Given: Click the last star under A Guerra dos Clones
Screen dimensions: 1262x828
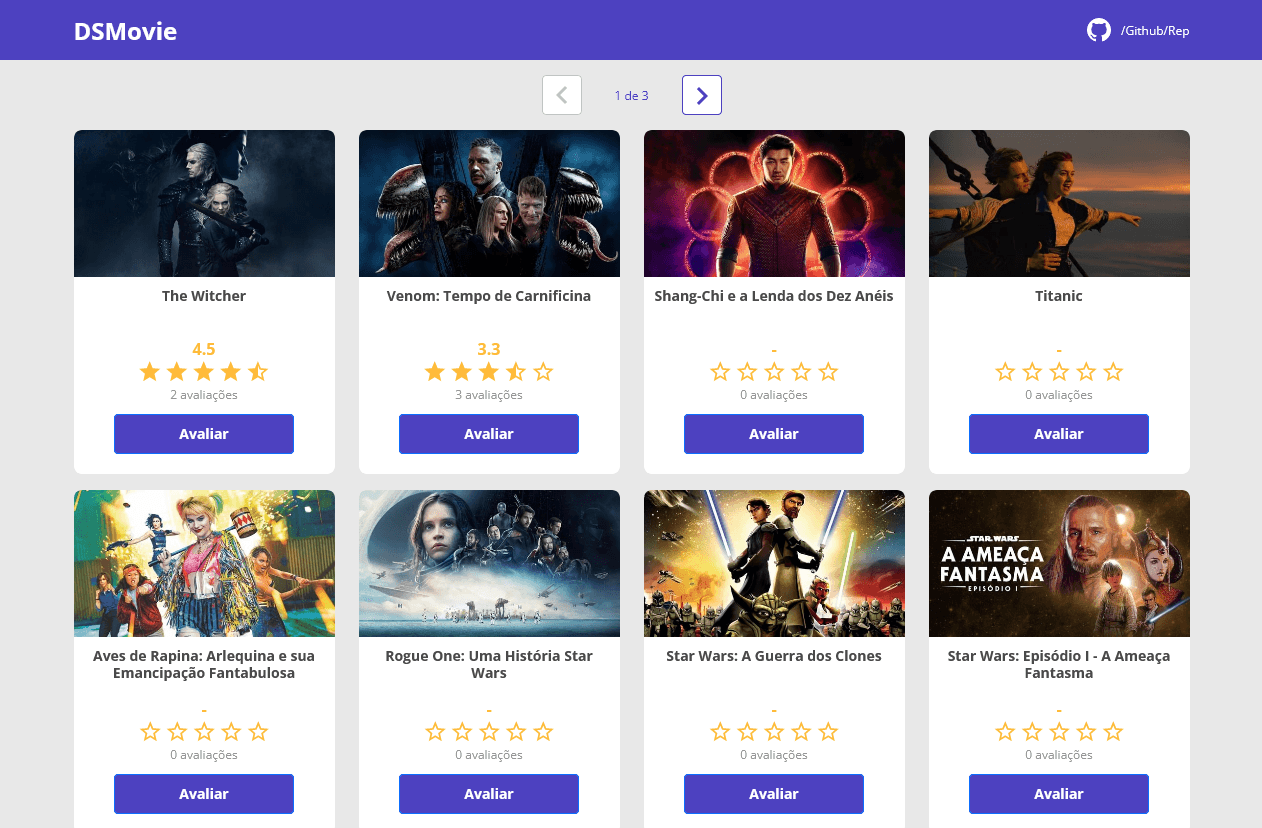Looking at the screenshot, I should click(828, 732).
